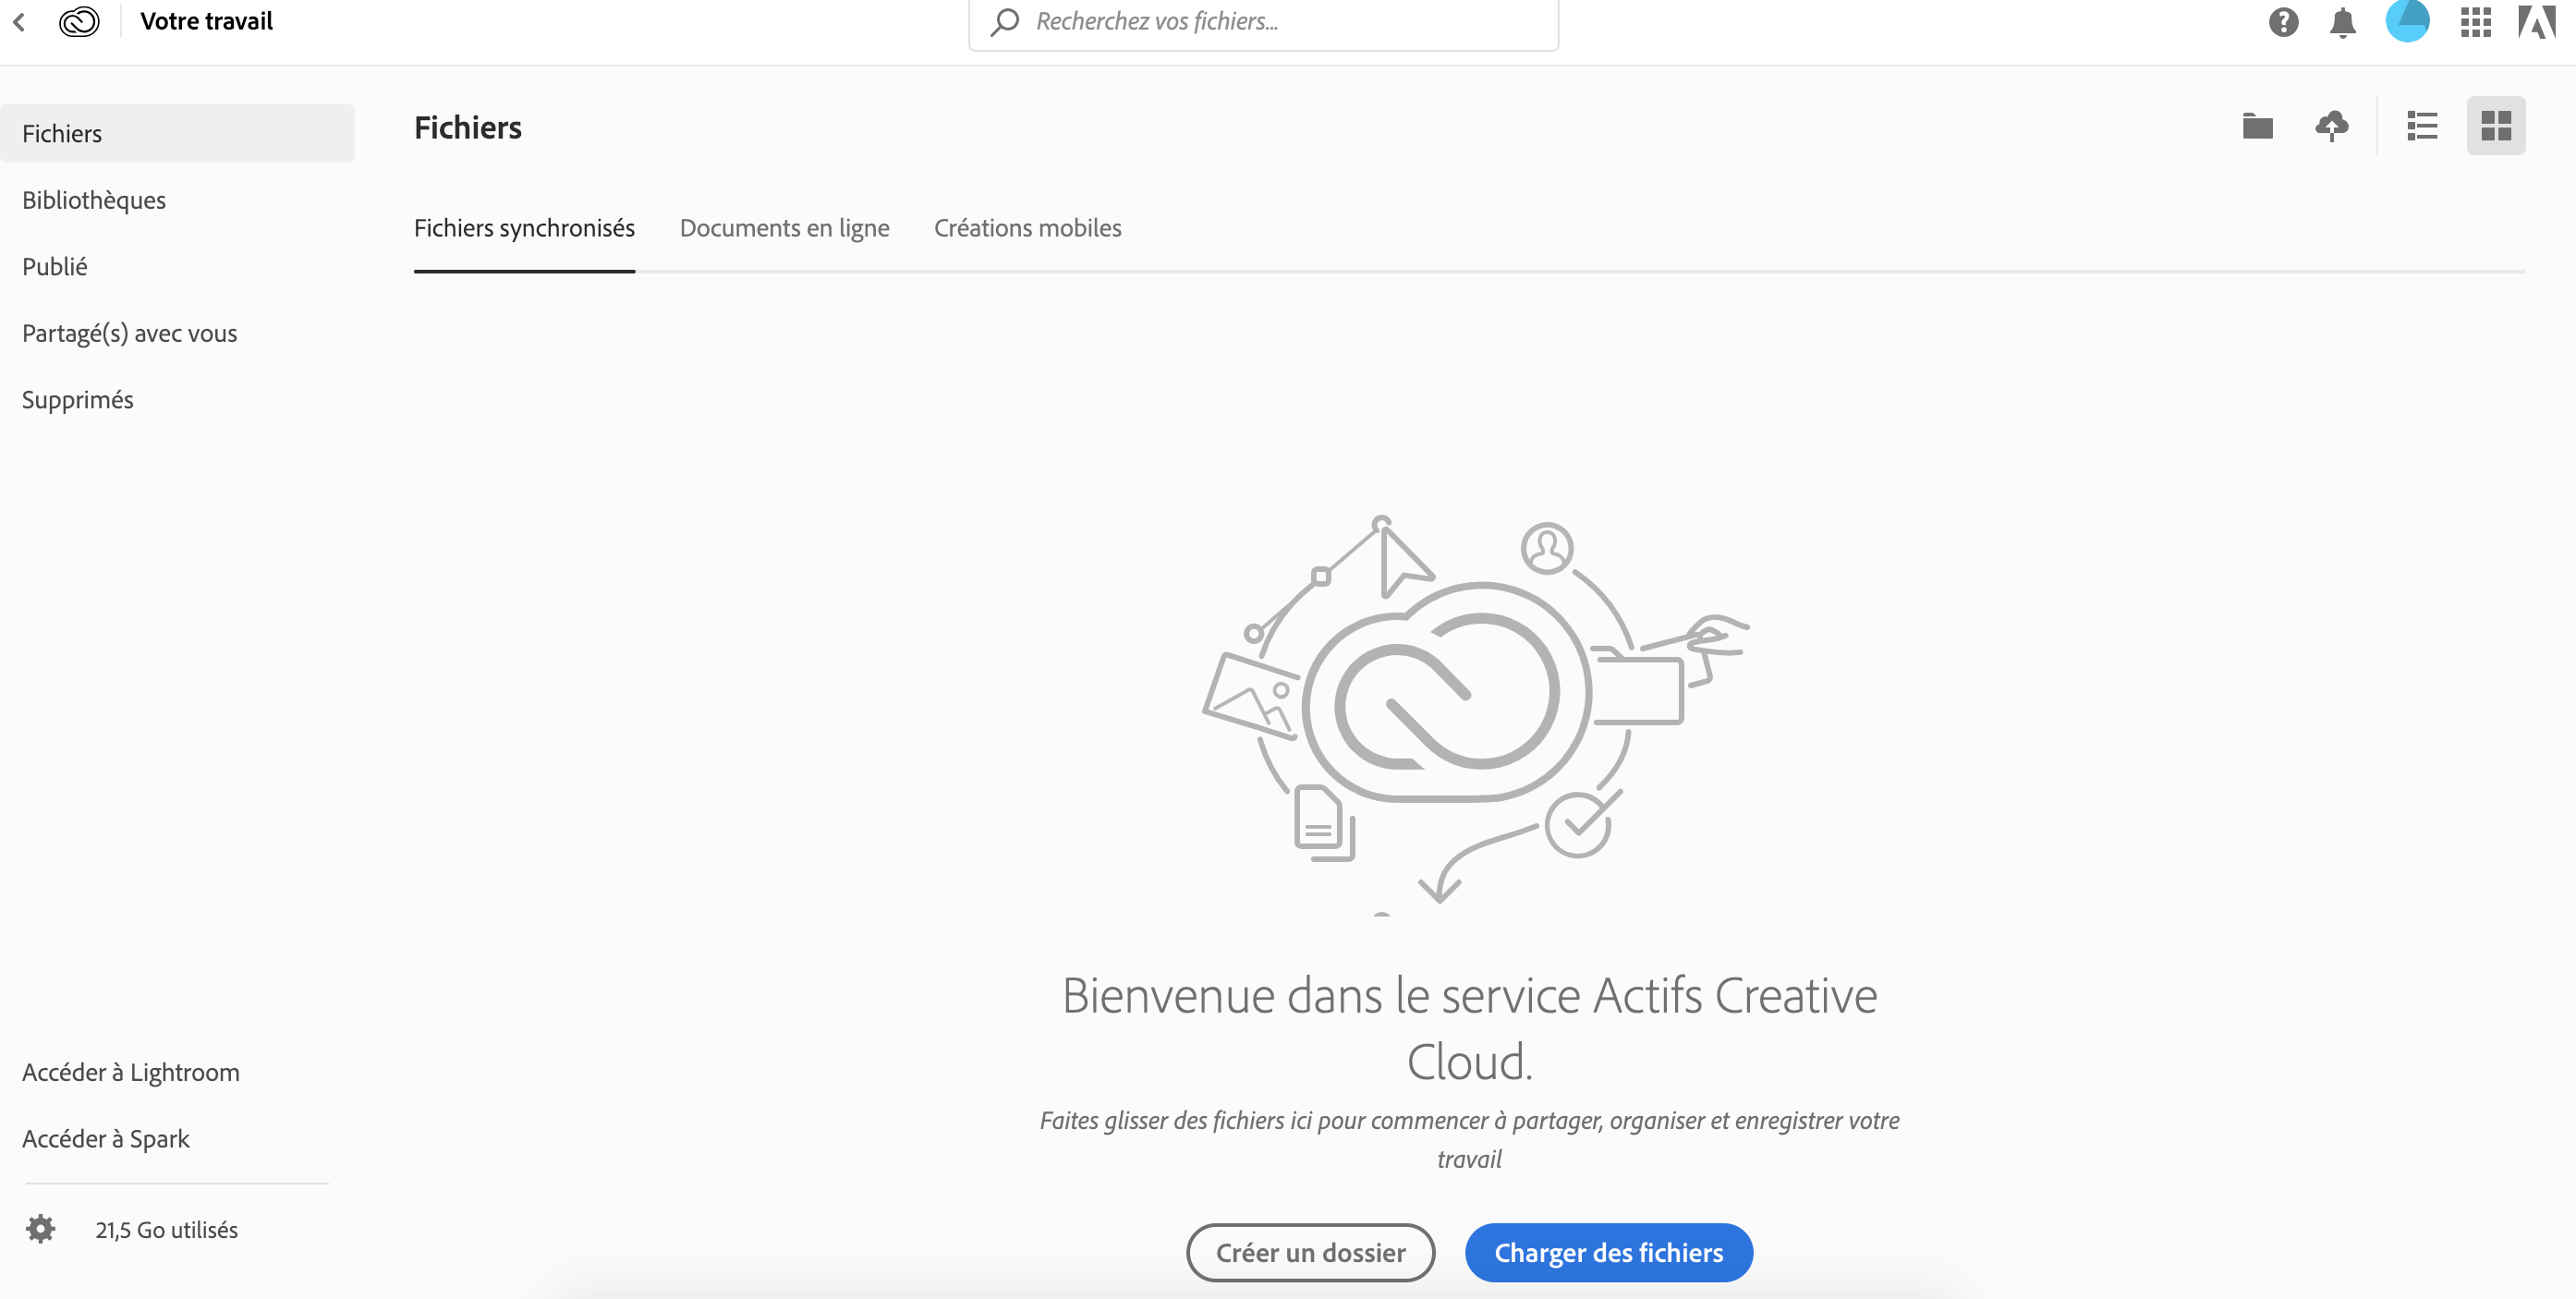This screenshot has height=1299, width=2576.
Task: Click the search magnifier icon
Action: (x=1005, y=21)
